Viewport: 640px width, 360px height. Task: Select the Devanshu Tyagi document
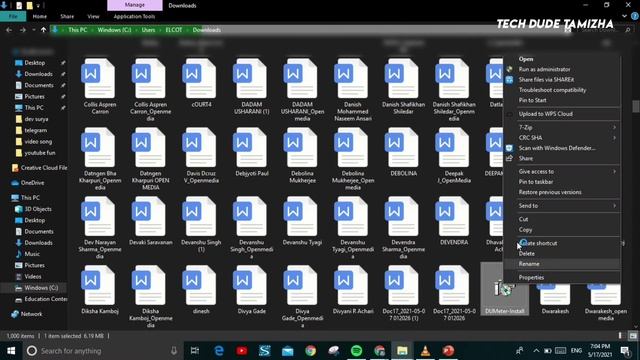point(302,221)
